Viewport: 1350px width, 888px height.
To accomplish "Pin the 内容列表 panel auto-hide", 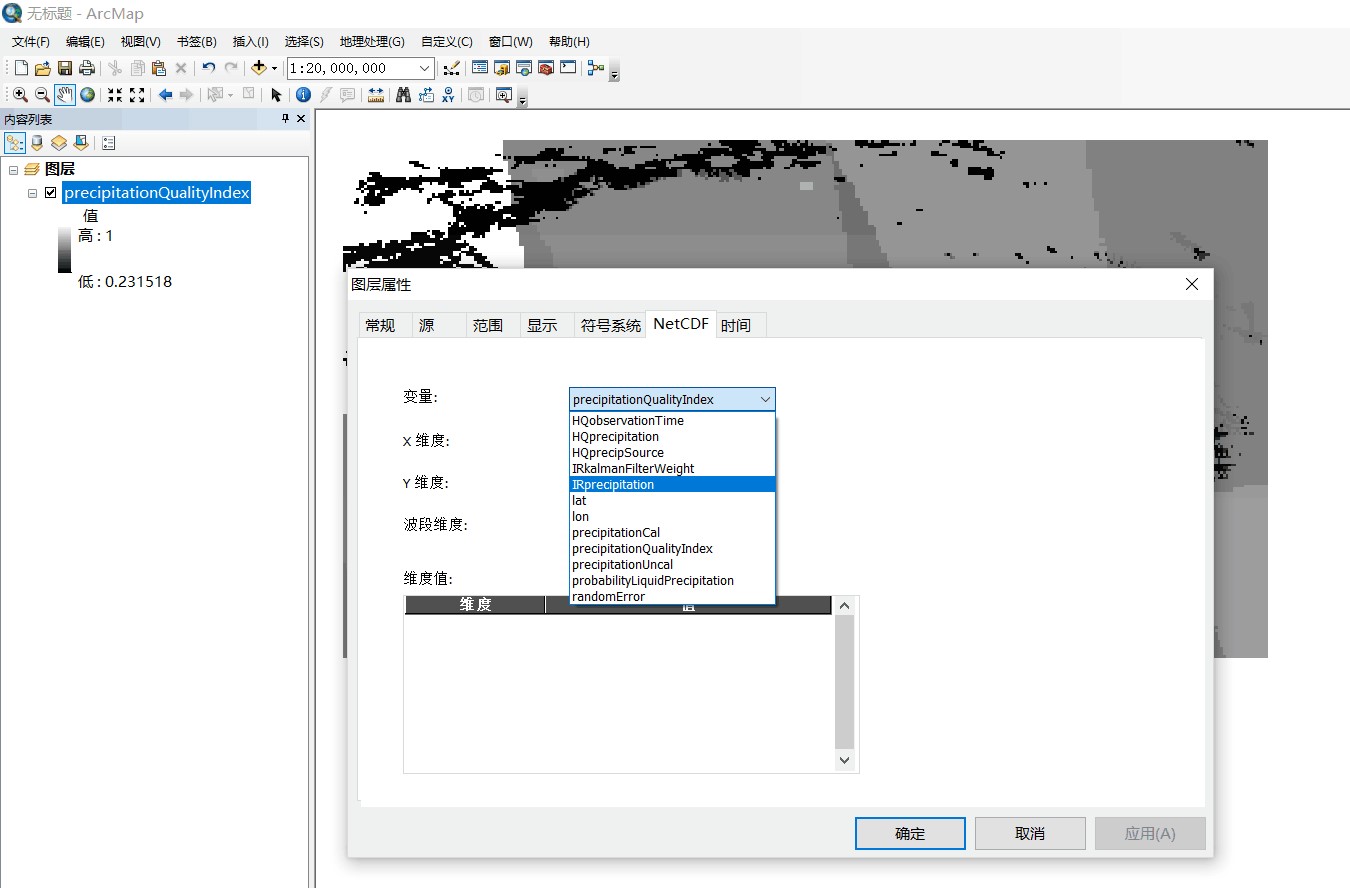I will [x=285, y=119].
